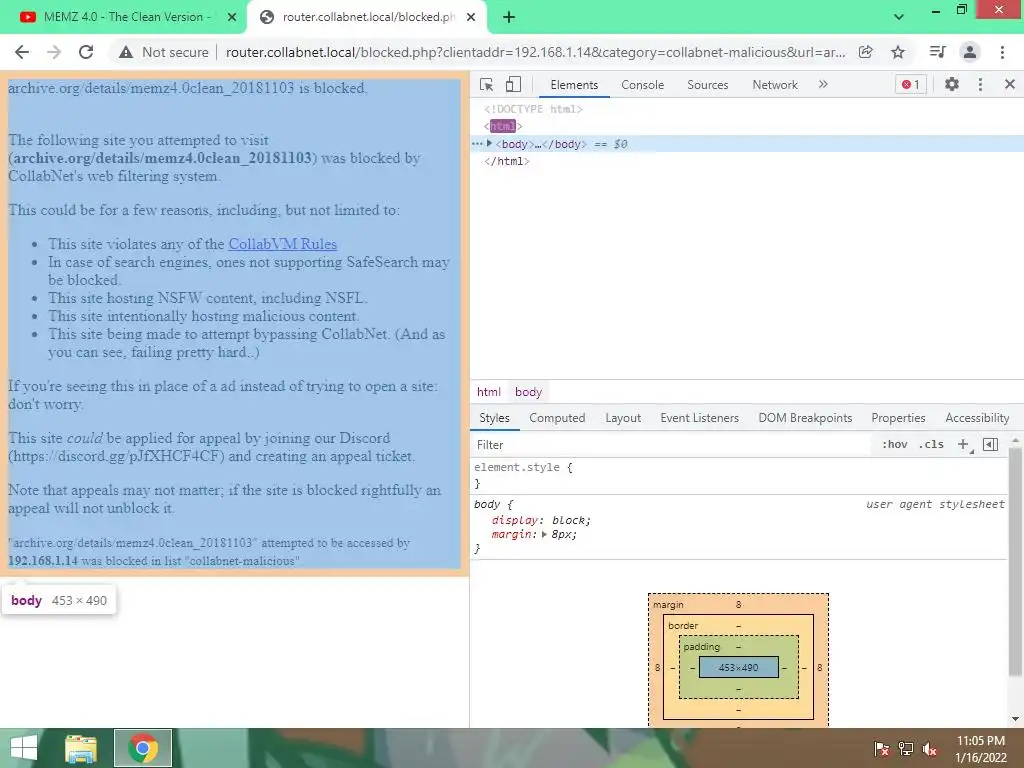1024x768 pixels.
Task: Click the DevTools error count badge
Action: pyautogui.click(x=911, y=84)
